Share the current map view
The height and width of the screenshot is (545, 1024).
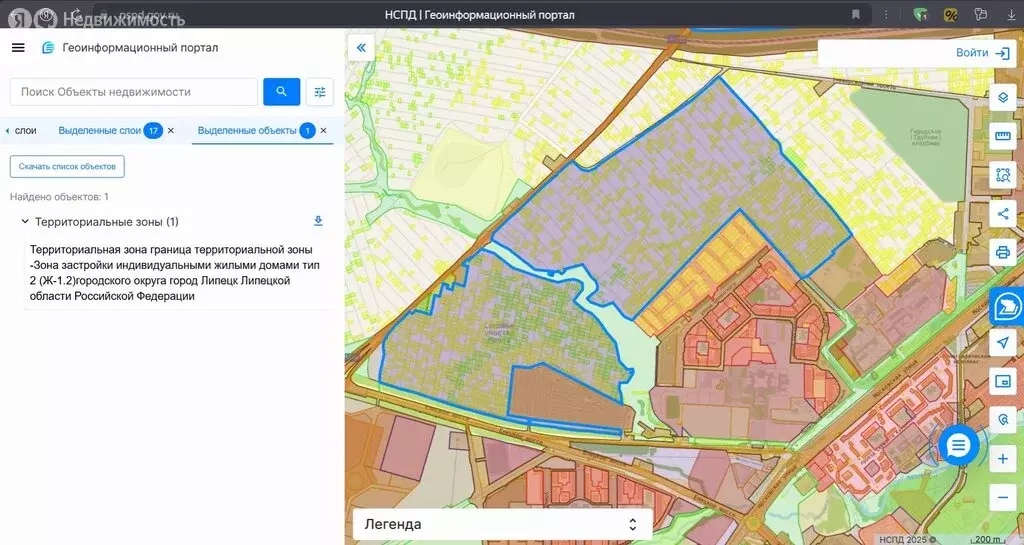click(x=1002, y=213)
